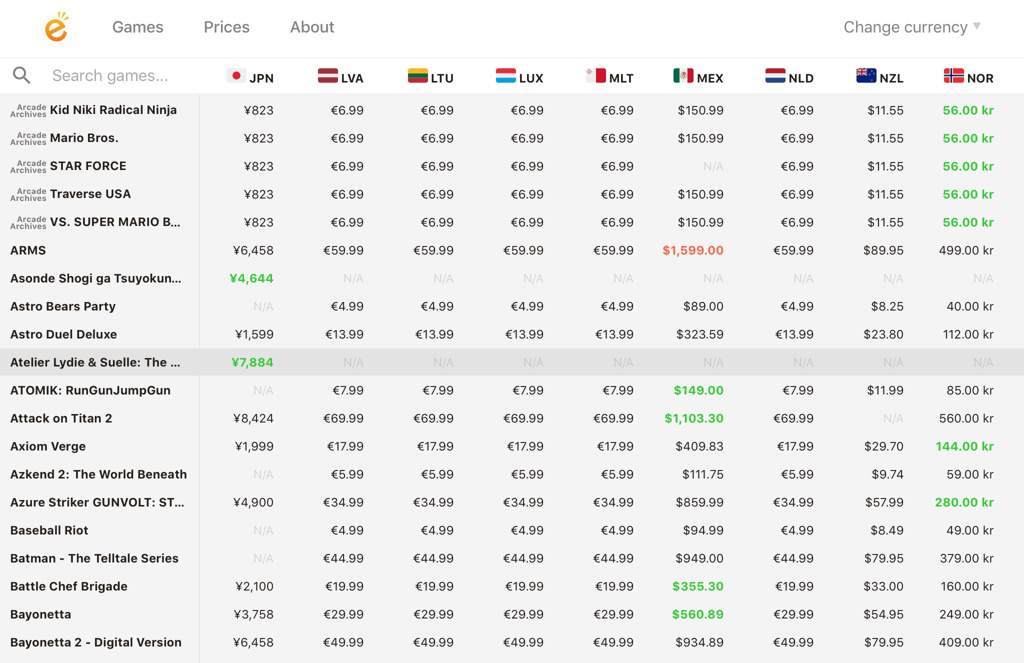
Task: Click the Lithuania flag icon
Action: click(x=418, y=75)
